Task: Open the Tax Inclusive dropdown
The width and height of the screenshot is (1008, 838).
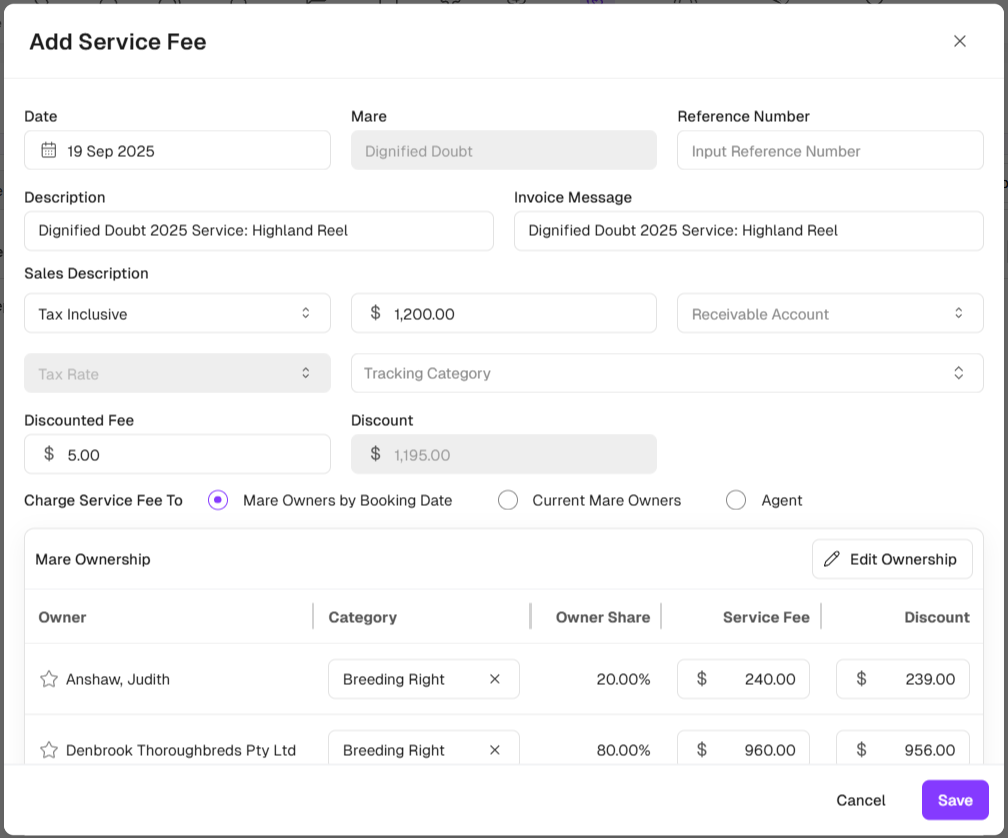Action: (177, 313)
